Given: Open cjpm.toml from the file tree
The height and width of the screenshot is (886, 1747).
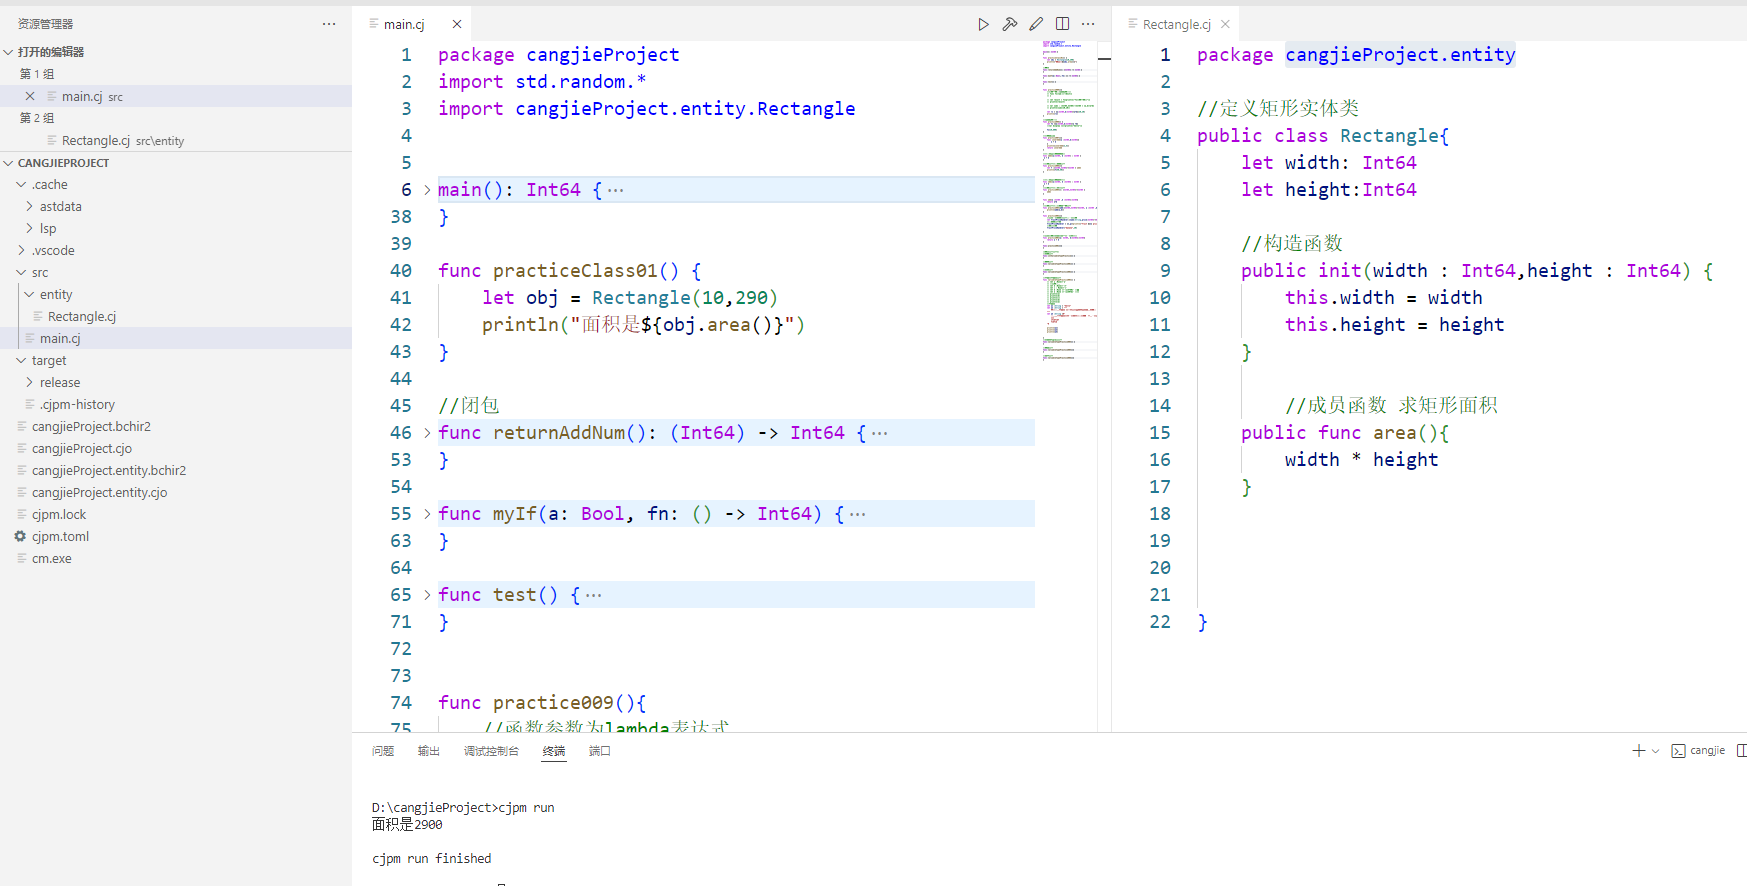Looking at the screenshot, I should point(60,537).
